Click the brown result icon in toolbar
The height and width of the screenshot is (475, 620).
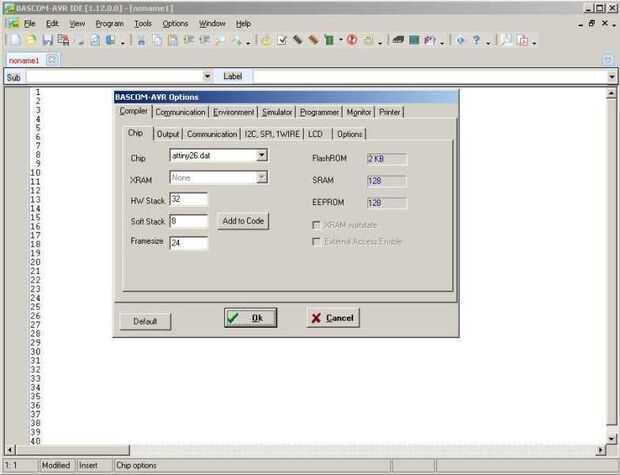314,40
